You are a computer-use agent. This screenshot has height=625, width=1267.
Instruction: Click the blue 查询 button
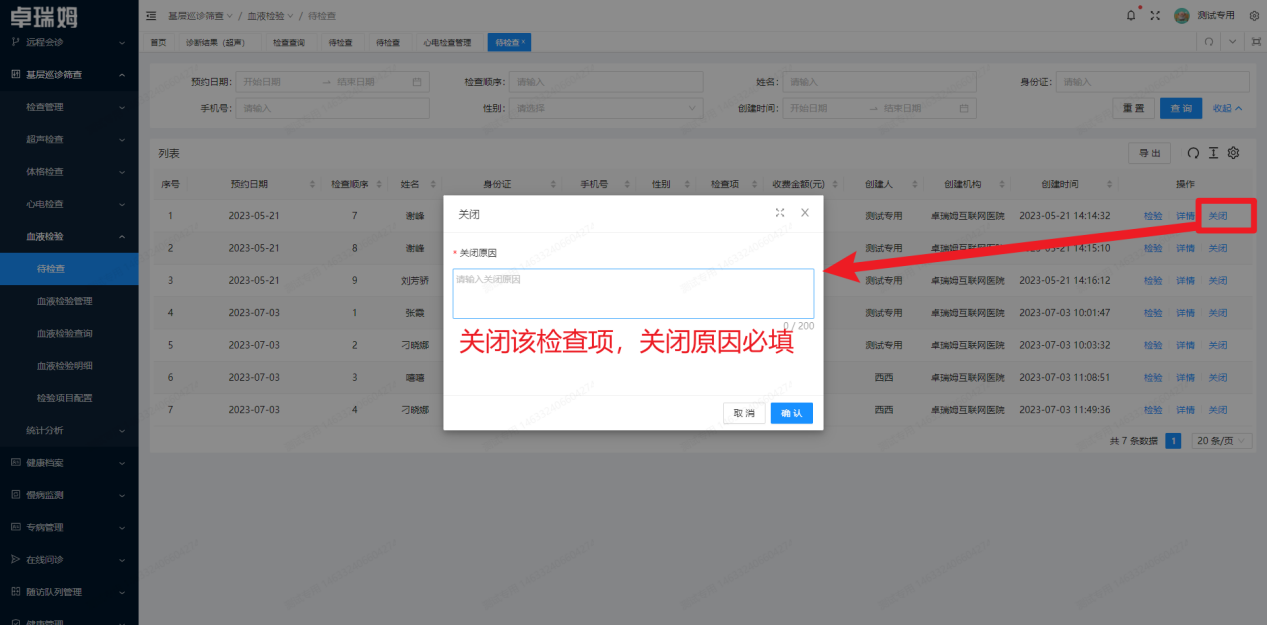click(1181, 108)
